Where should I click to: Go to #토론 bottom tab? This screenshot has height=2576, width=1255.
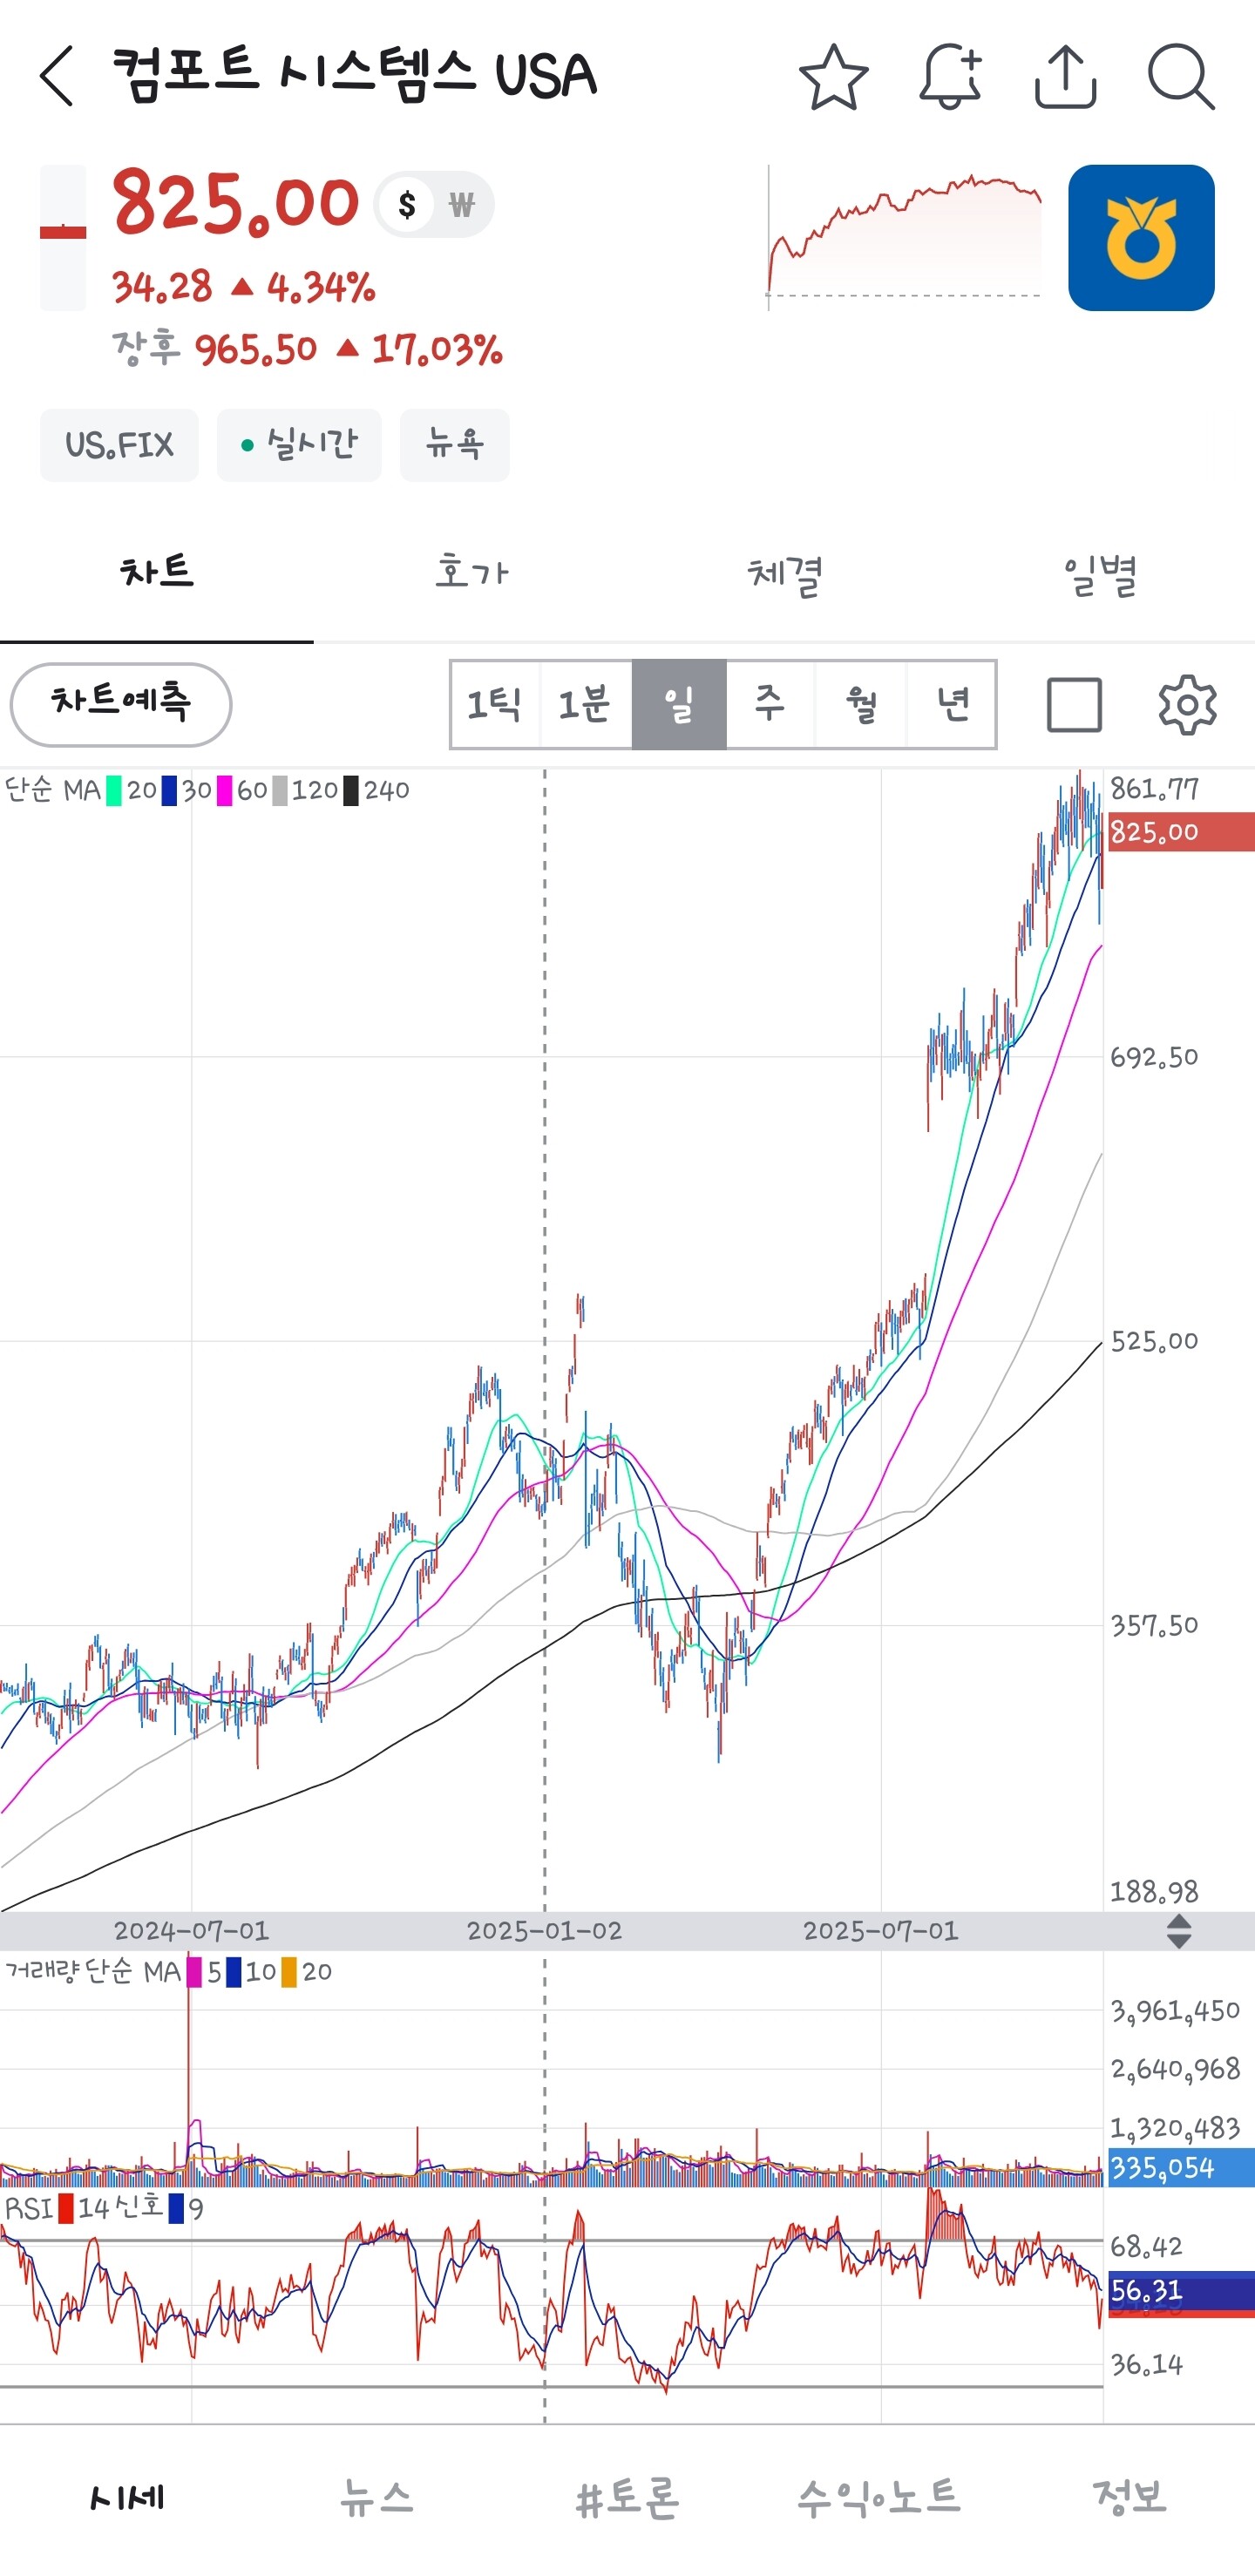(x=628, y=2498)
